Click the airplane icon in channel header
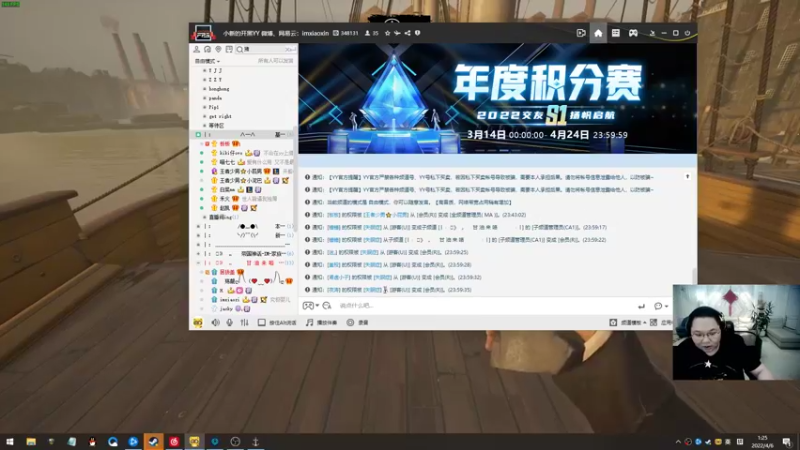800x450 pixels. click(397, 33)
